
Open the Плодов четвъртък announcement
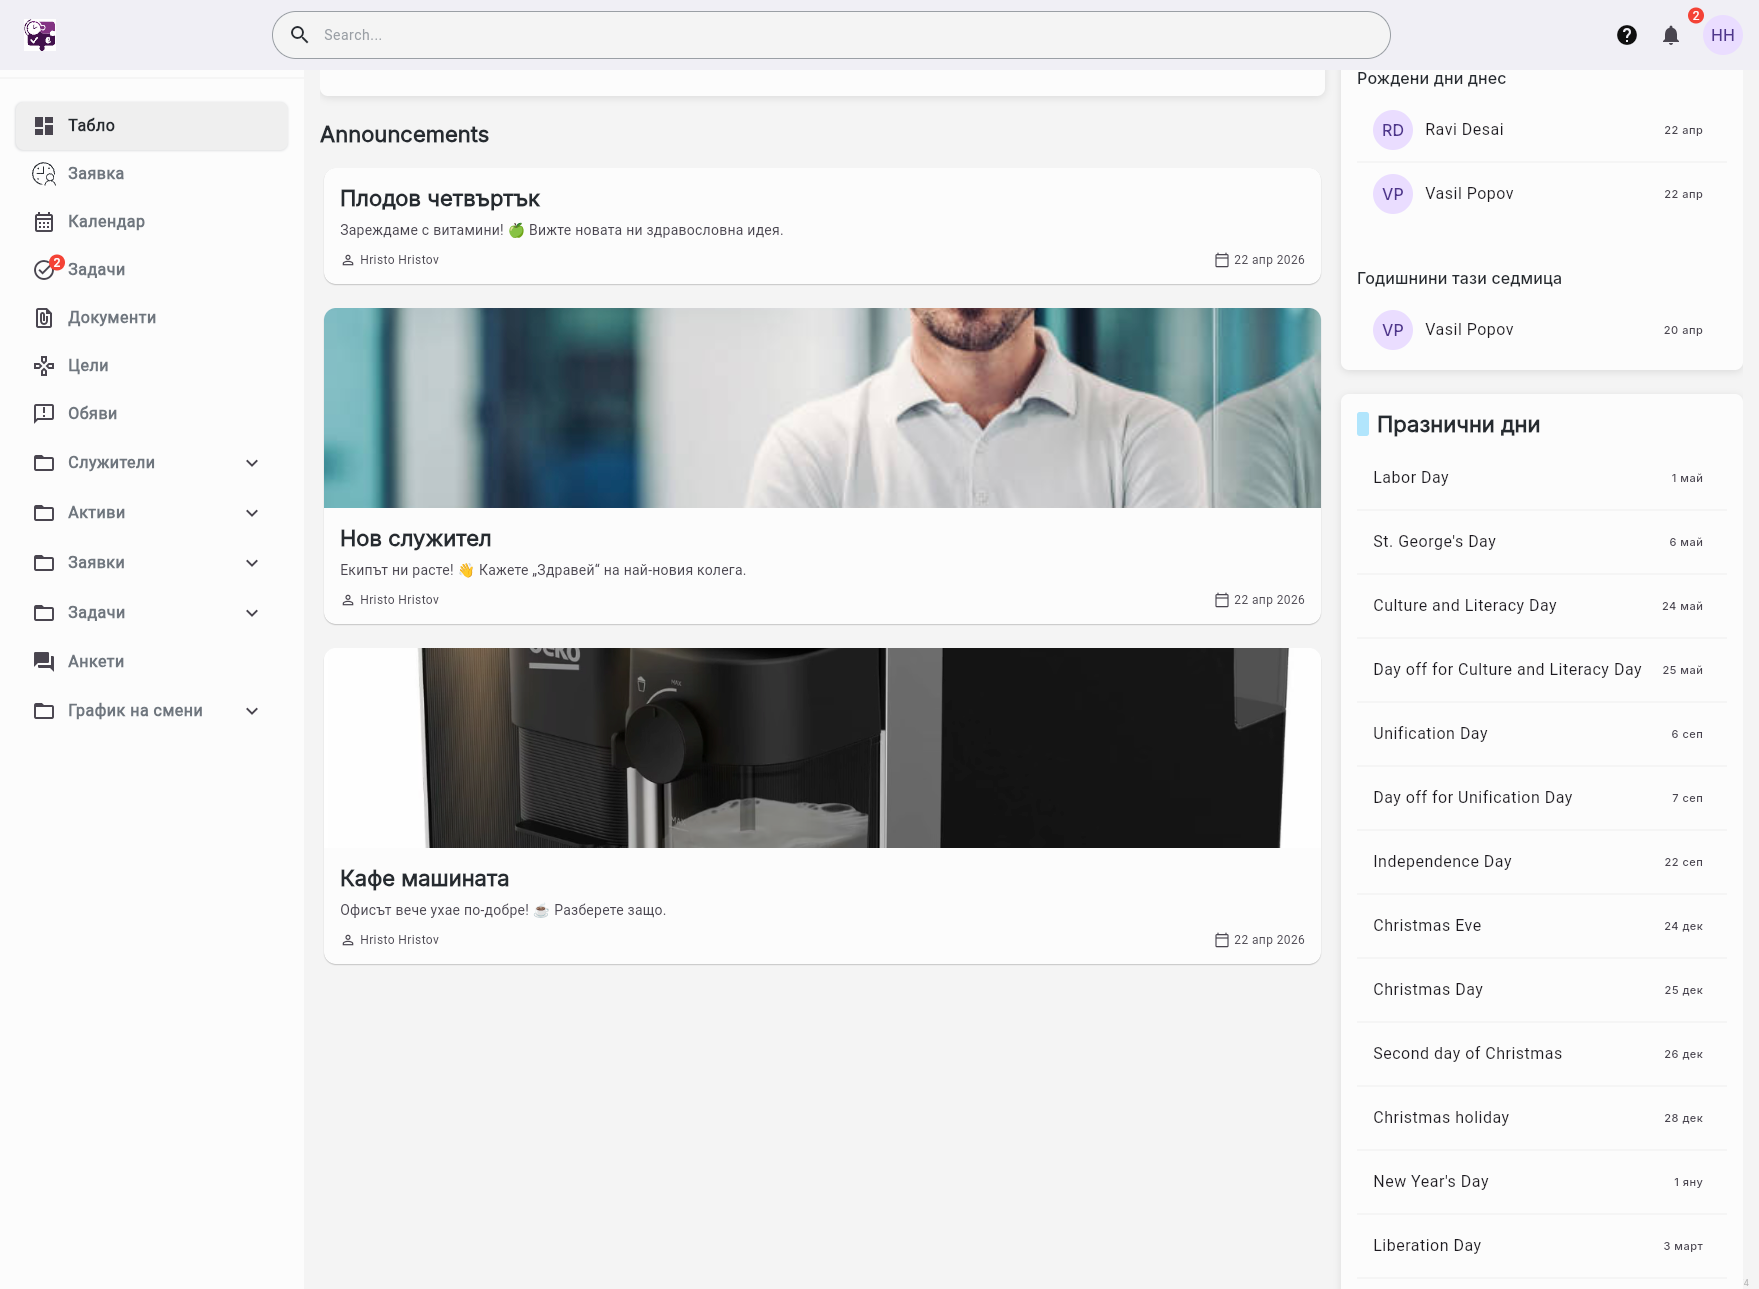coord(822,226)
